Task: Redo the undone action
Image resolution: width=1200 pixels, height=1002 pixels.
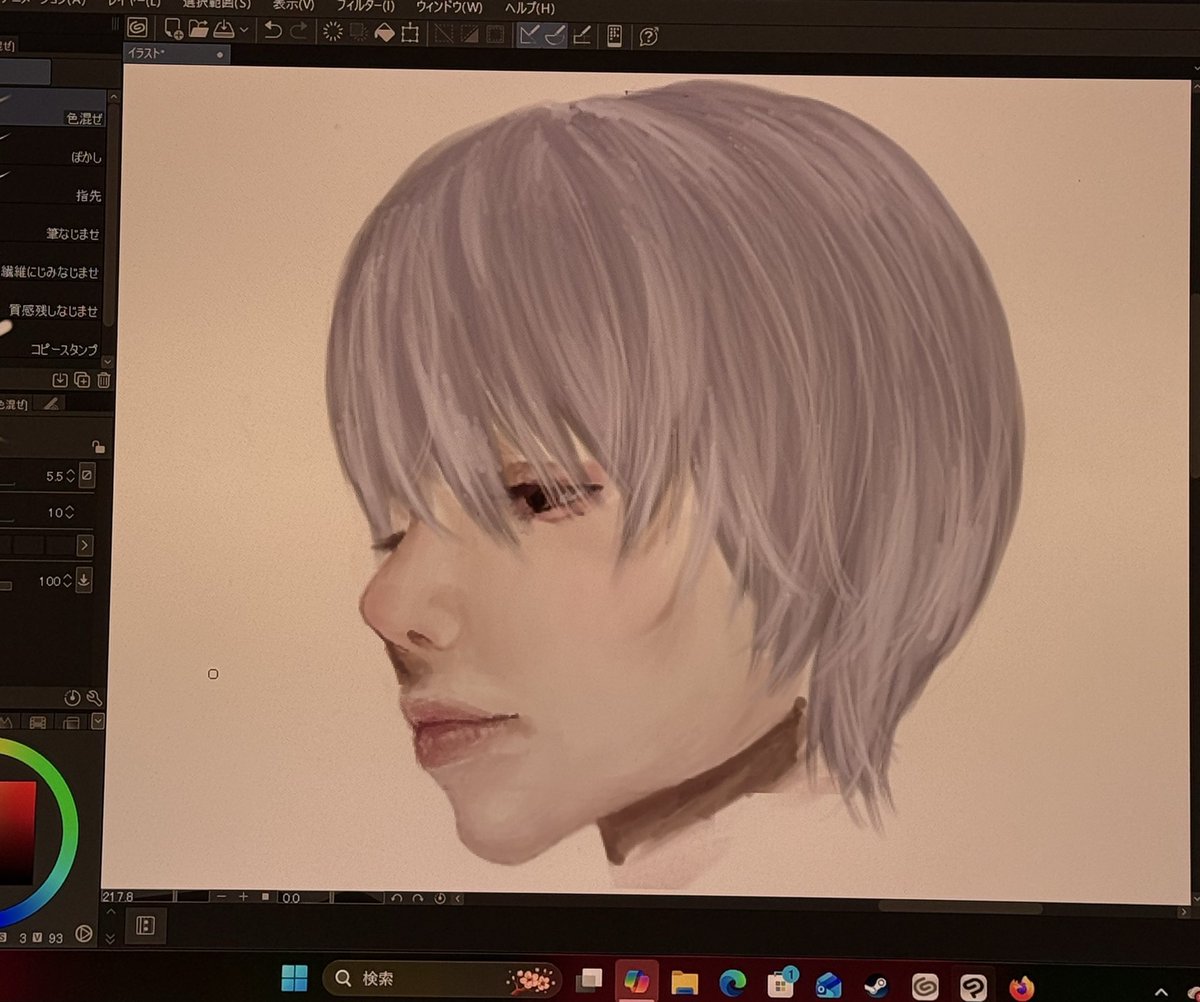Action: tap(298, 32)
